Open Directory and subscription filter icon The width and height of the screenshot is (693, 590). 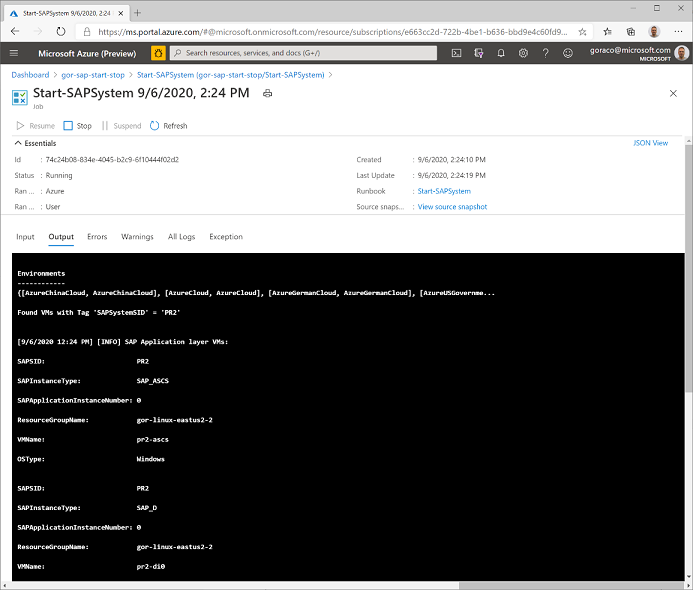478,53
